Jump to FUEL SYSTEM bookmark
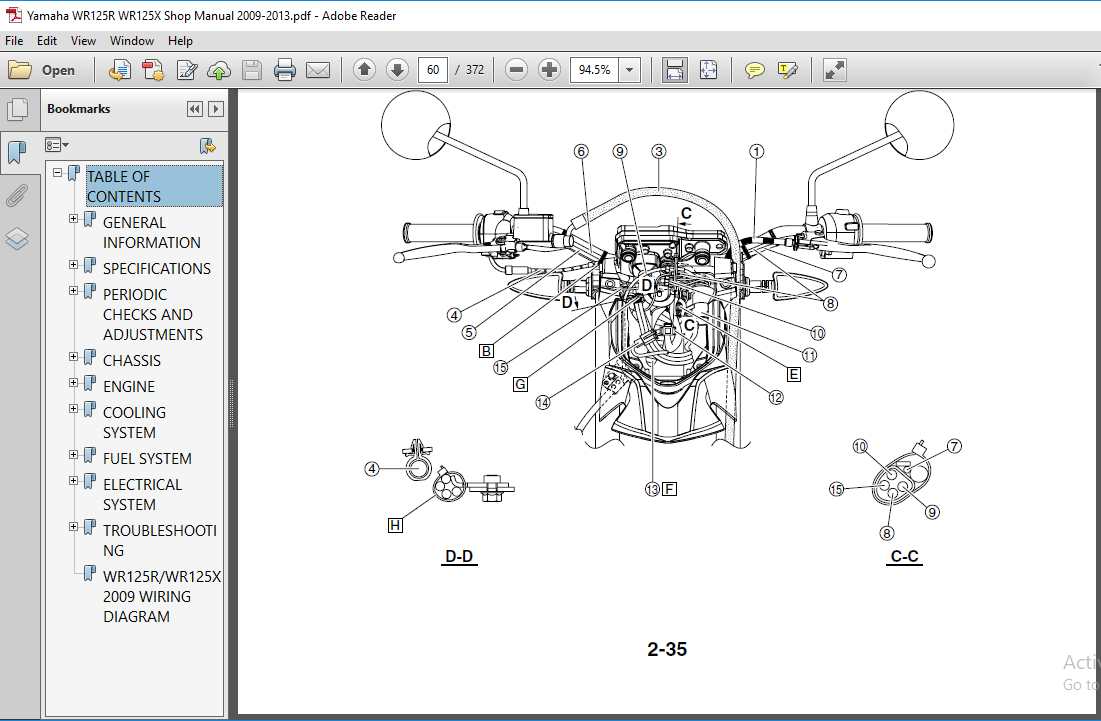 [x=147, y=458]
